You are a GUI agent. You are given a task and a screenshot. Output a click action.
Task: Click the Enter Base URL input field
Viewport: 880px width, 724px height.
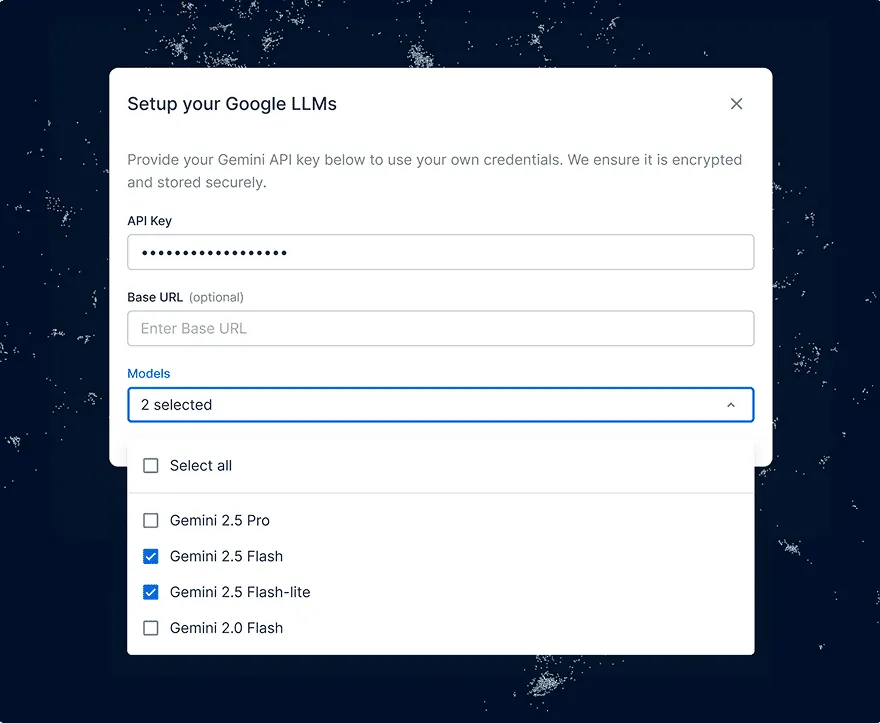pyautogui.click(x=440, y=328)
